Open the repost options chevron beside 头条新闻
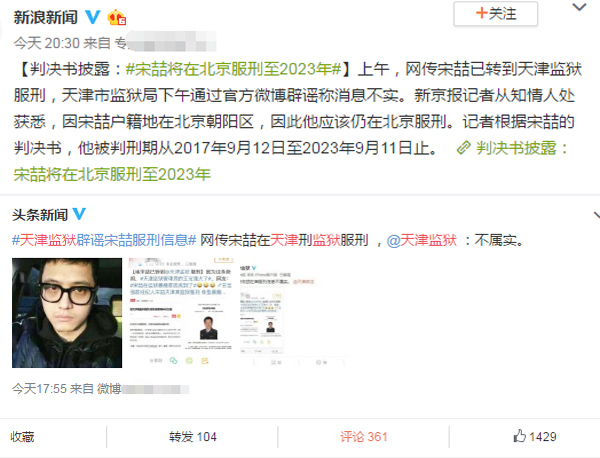This screenshot has width=600, height=458. click(597, 215)
